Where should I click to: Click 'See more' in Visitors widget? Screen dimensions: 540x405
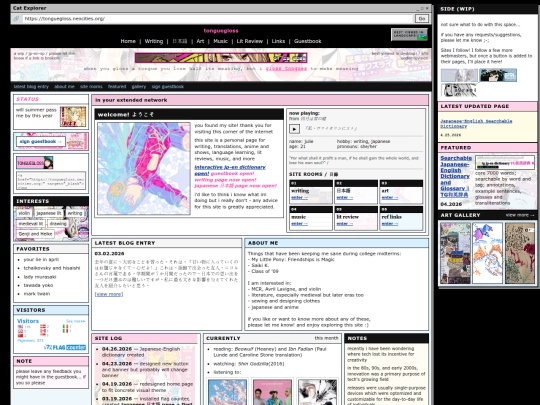(76, 321)
